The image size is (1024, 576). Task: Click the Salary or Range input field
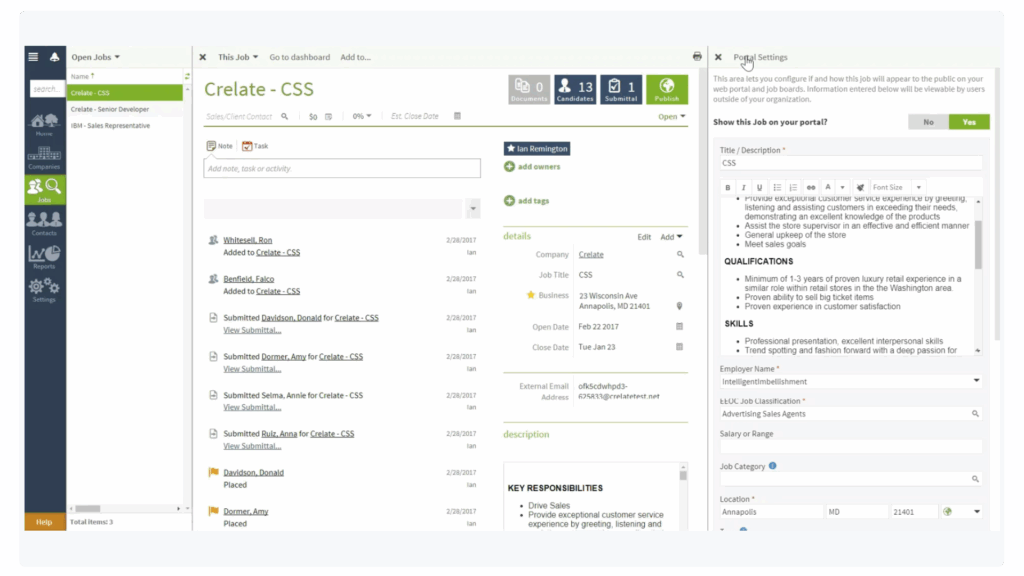point(850,447)
